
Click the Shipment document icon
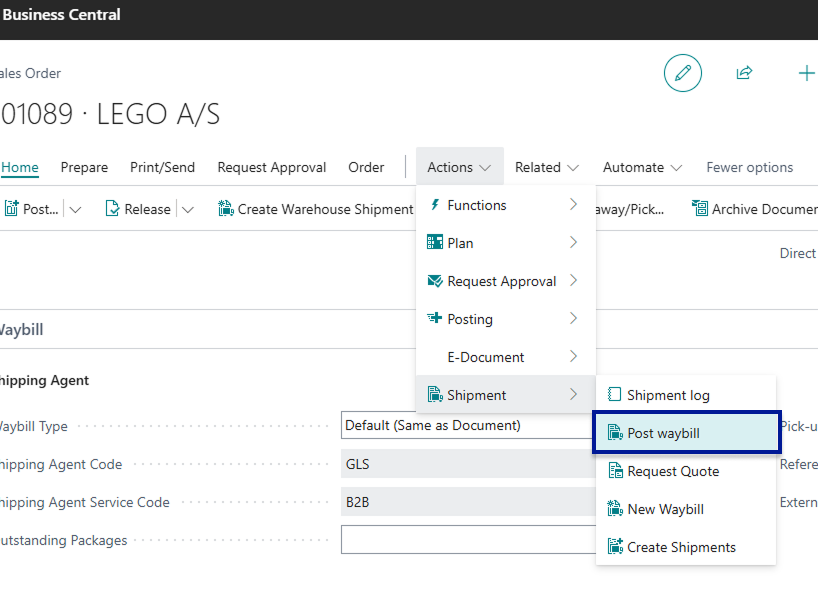pos(435,394)
